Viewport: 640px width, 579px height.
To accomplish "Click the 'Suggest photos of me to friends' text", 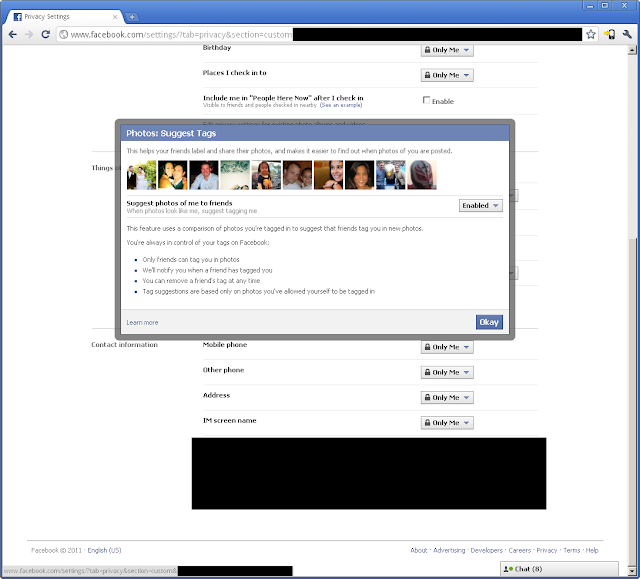I will [x=179, y=203].
